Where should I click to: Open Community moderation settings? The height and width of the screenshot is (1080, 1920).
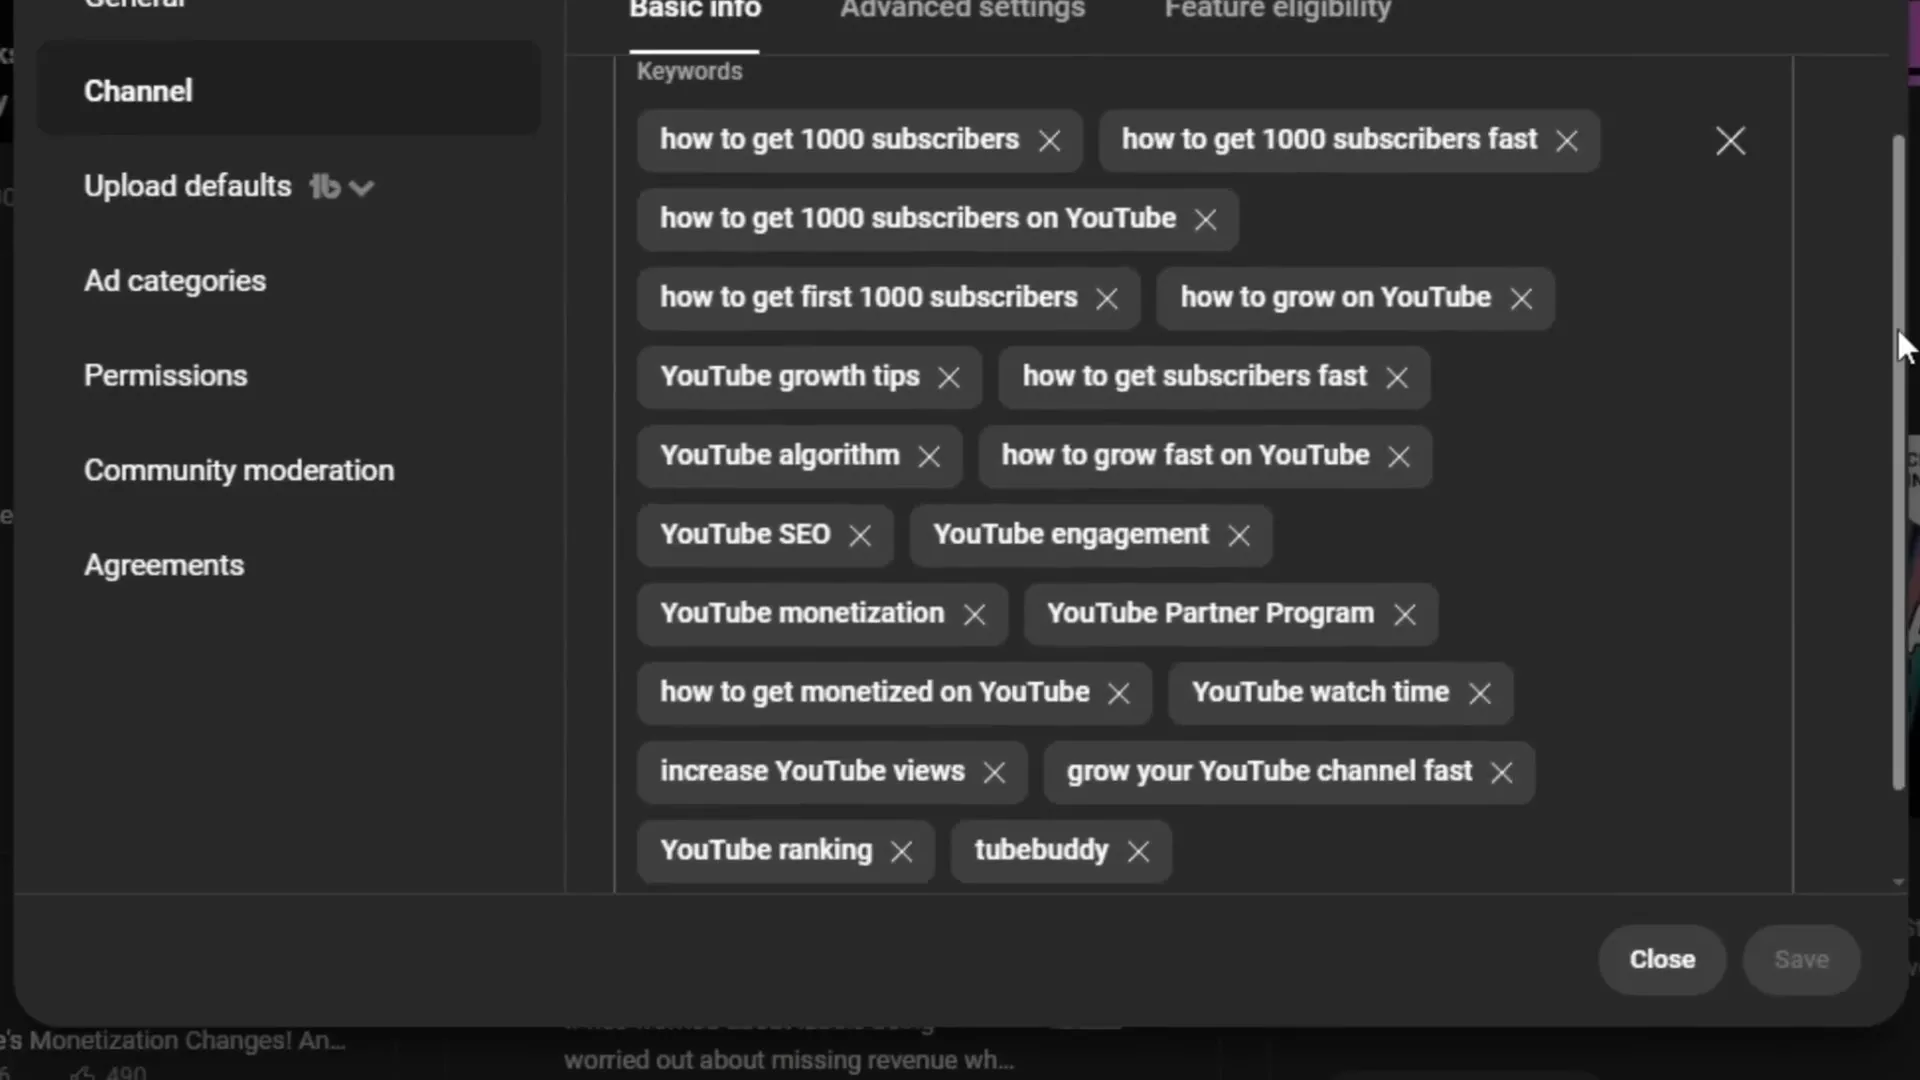tap(238, 469)
